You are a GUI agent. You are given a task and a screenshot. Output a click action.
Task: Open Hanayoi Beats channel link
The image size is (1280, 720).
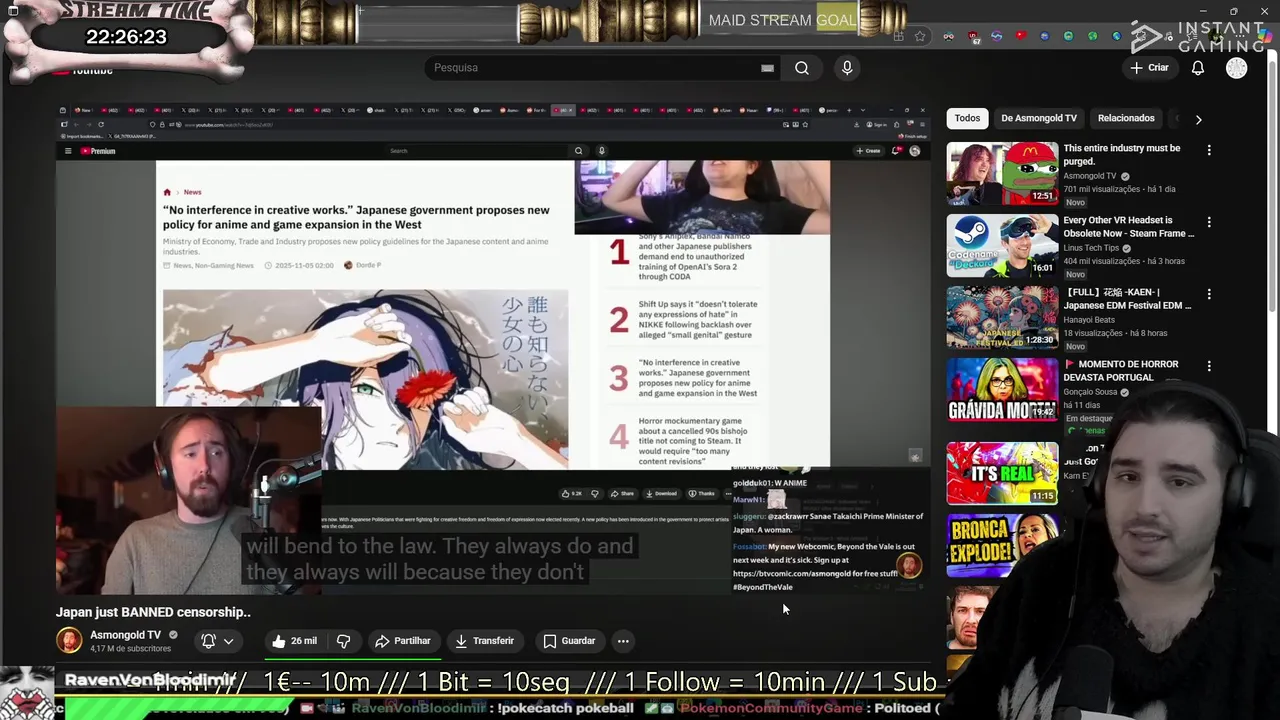coord(1089,320)
